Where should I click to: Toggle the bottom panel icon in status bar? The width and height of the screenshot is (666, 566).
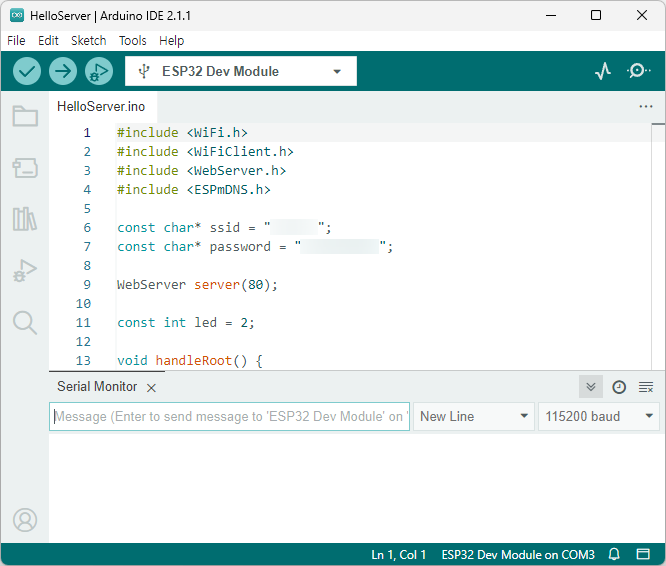click(643, 554)
